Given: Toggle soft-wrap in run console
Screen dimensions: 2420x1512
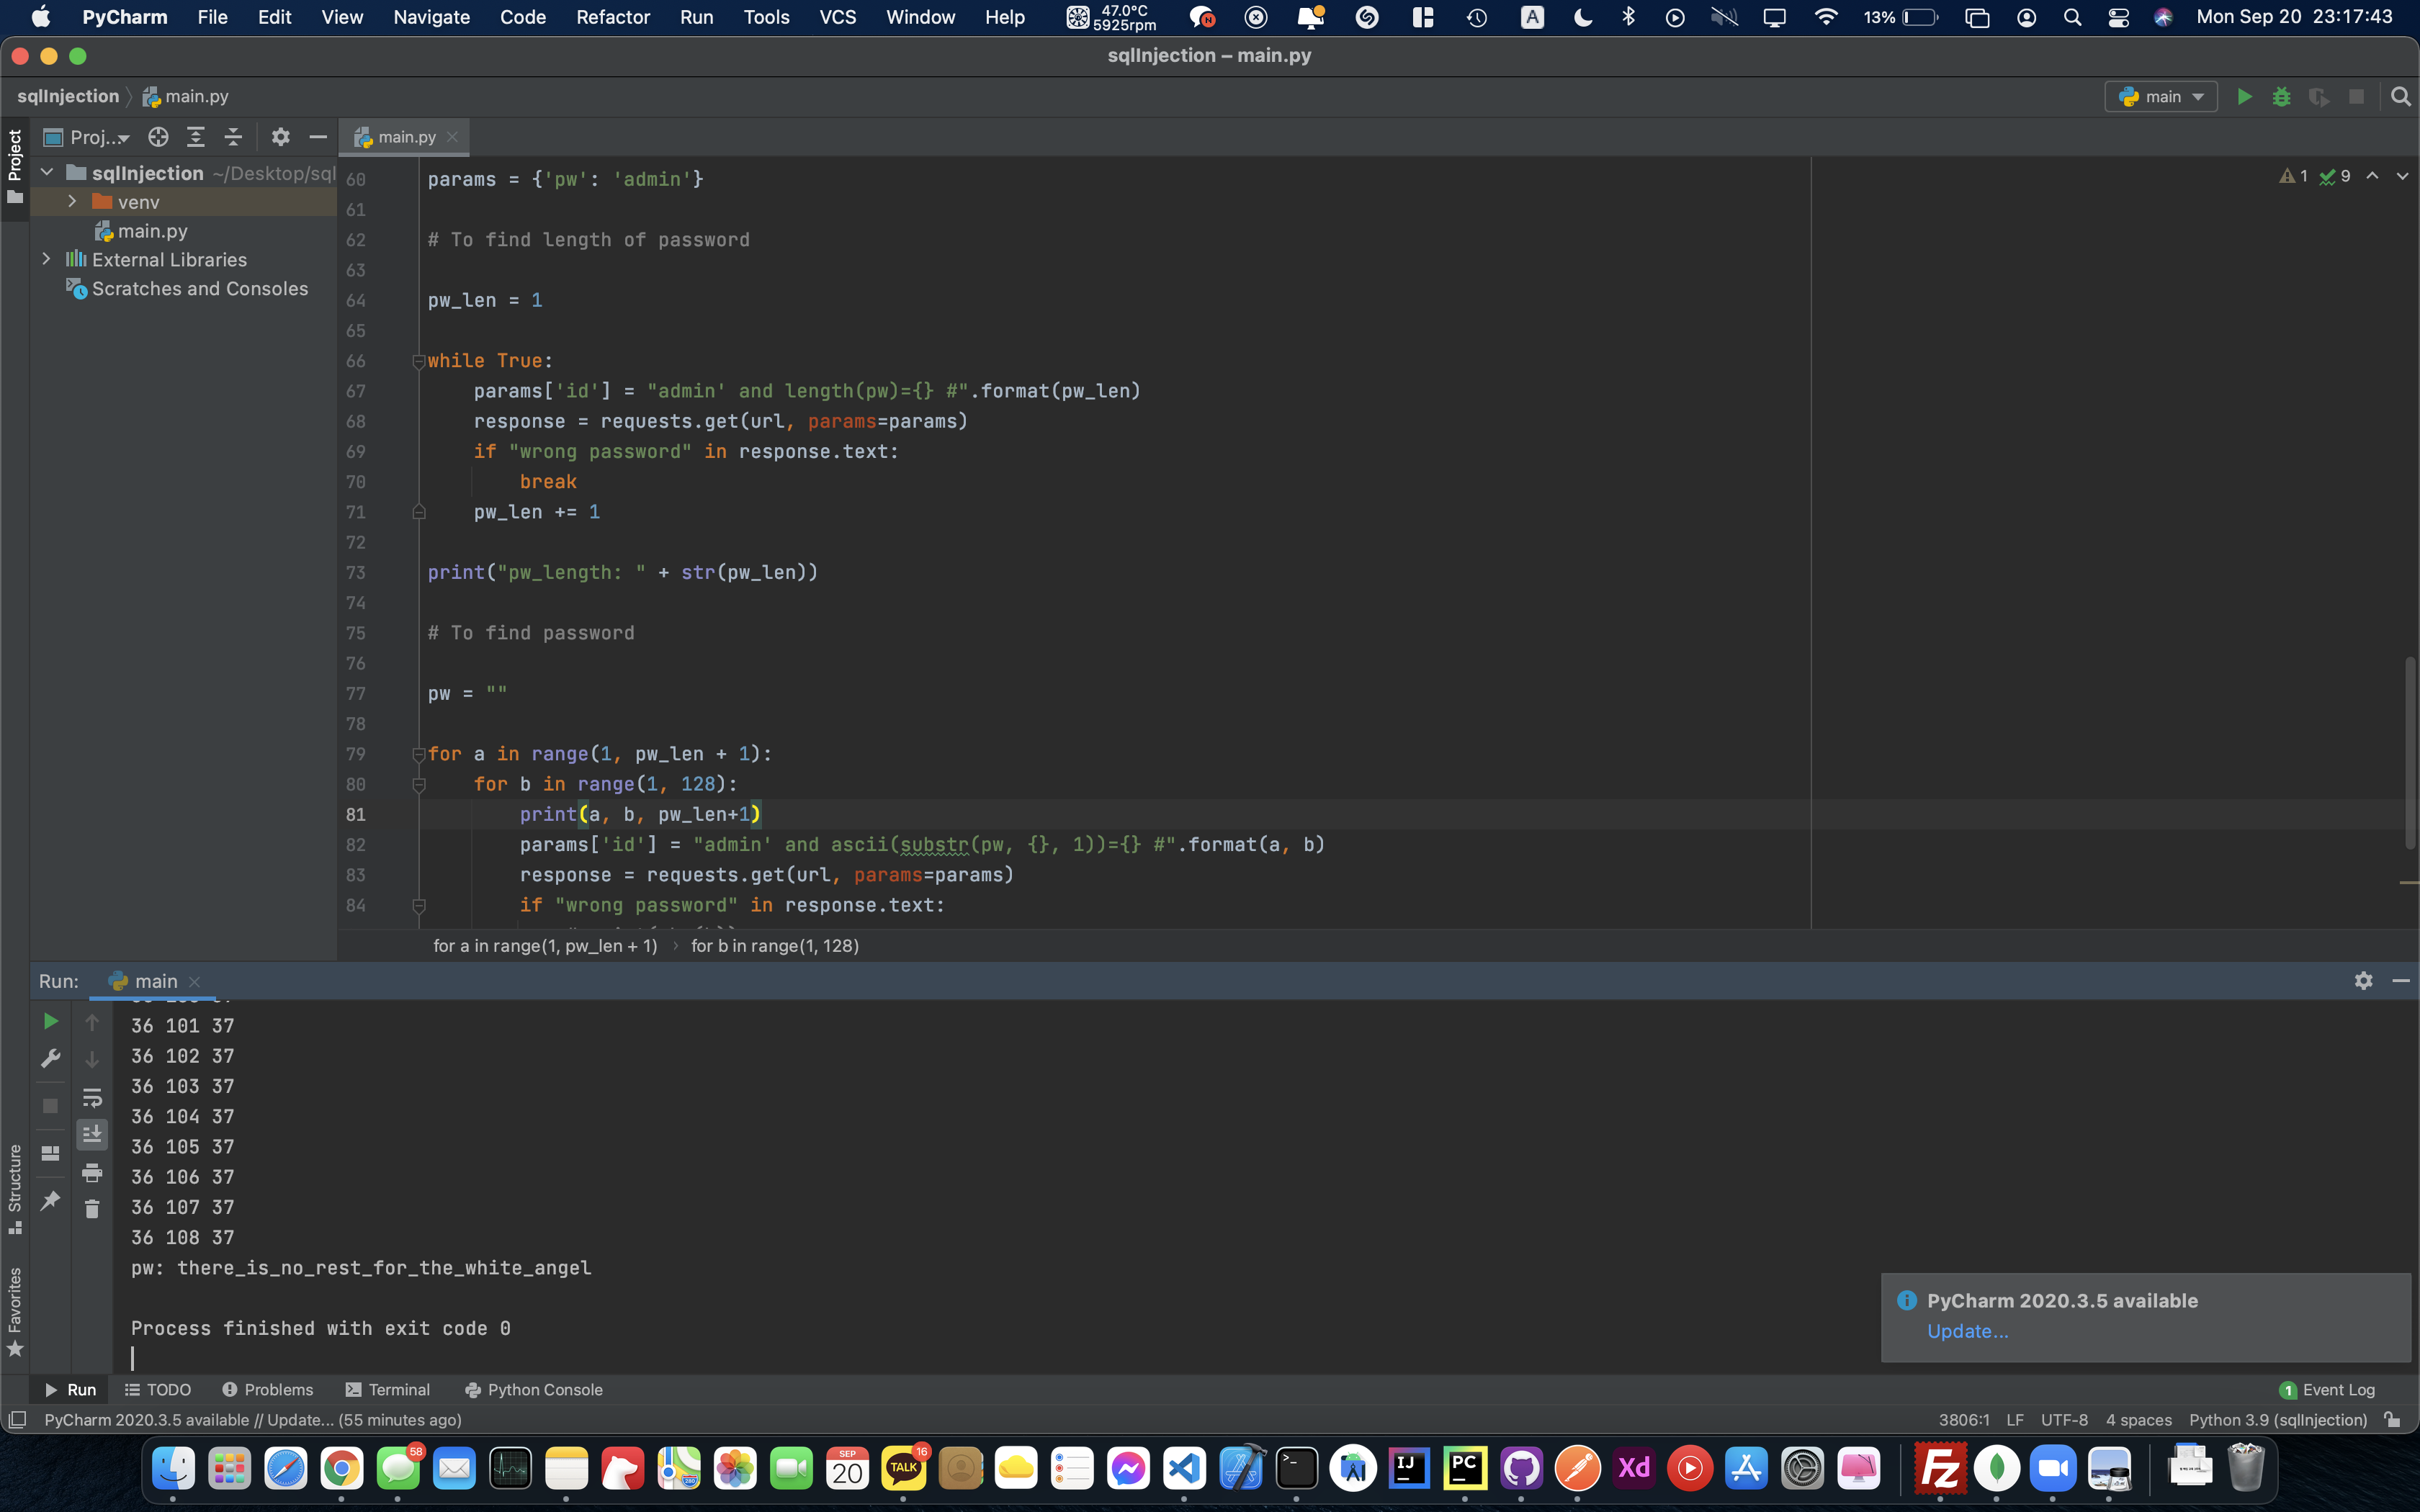Looking at the screenshot, I should [x=92, y=1097].
